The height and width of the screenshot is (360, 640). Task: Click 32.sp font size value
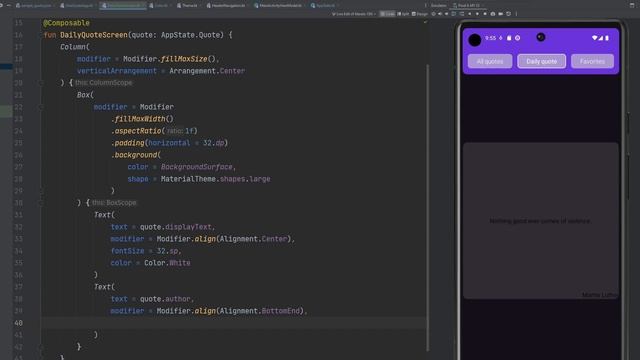point(167,251)
